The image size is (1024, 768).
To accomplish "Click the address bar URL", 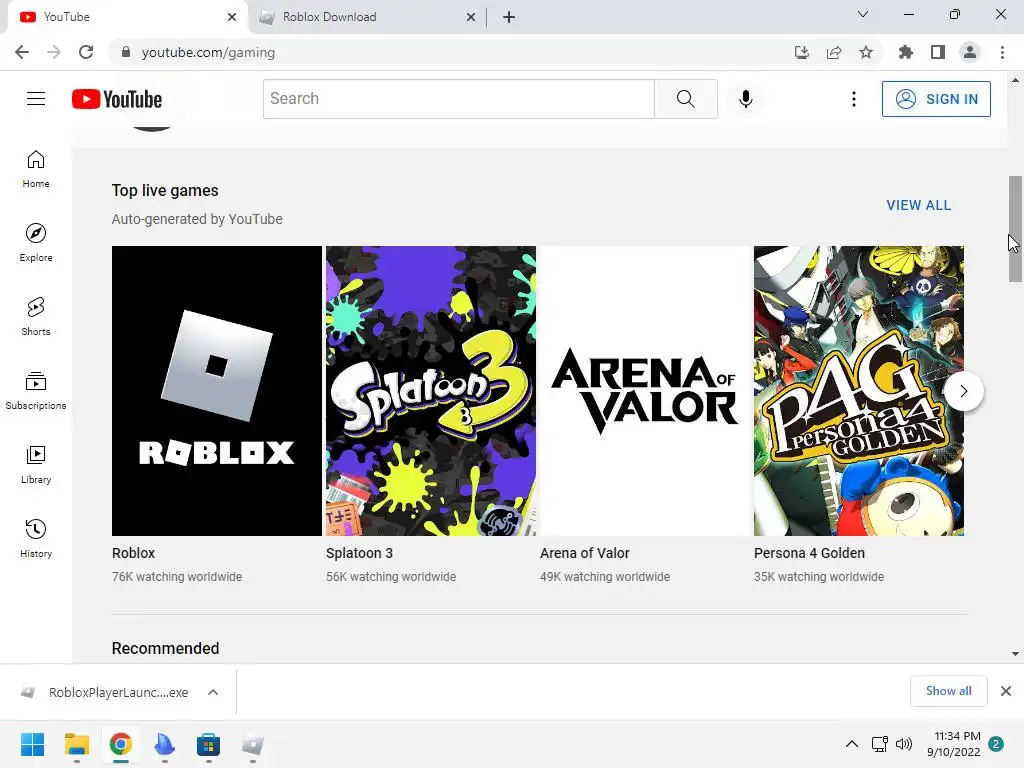I will [208, 52].
